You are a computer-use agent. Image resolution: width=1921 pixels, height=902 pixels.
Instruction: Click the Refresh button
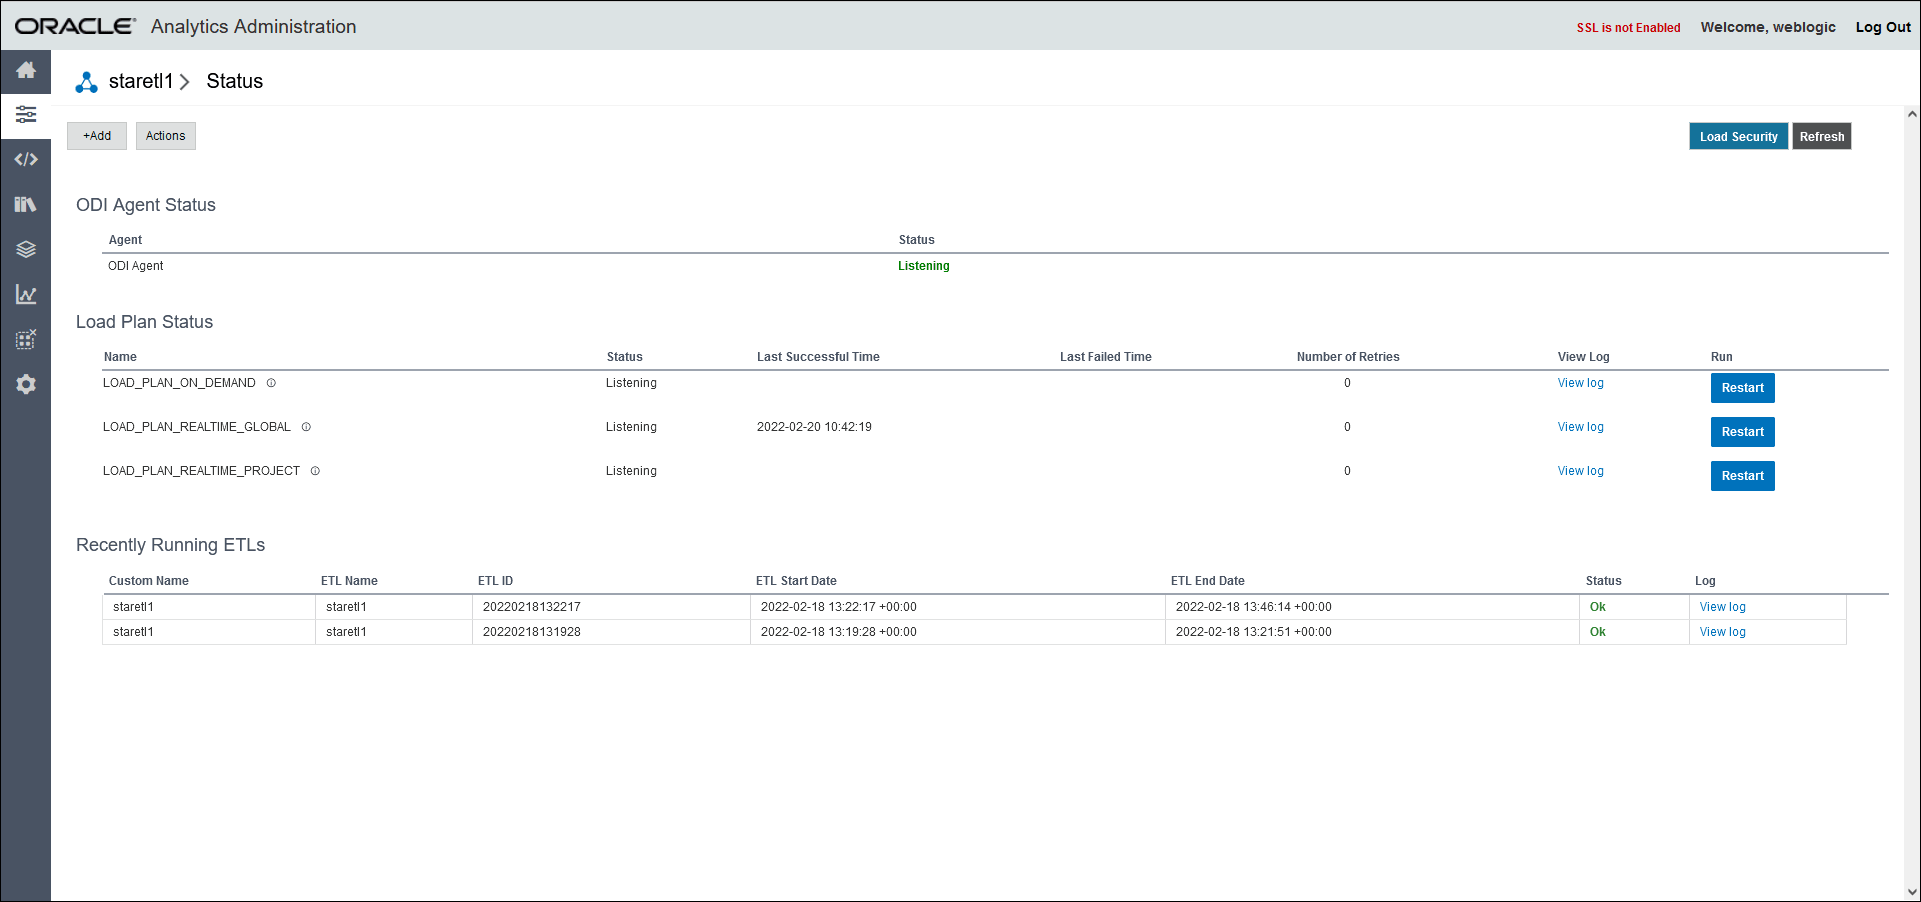coord(1822,137)
